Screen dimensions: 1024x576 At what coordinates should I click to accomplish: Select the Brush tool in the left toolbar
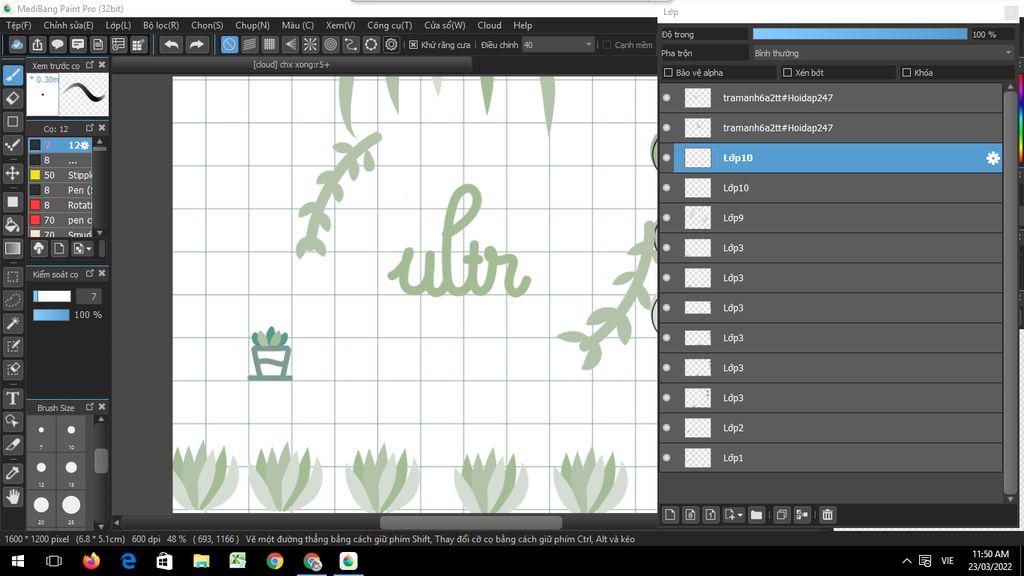point(12,75)
